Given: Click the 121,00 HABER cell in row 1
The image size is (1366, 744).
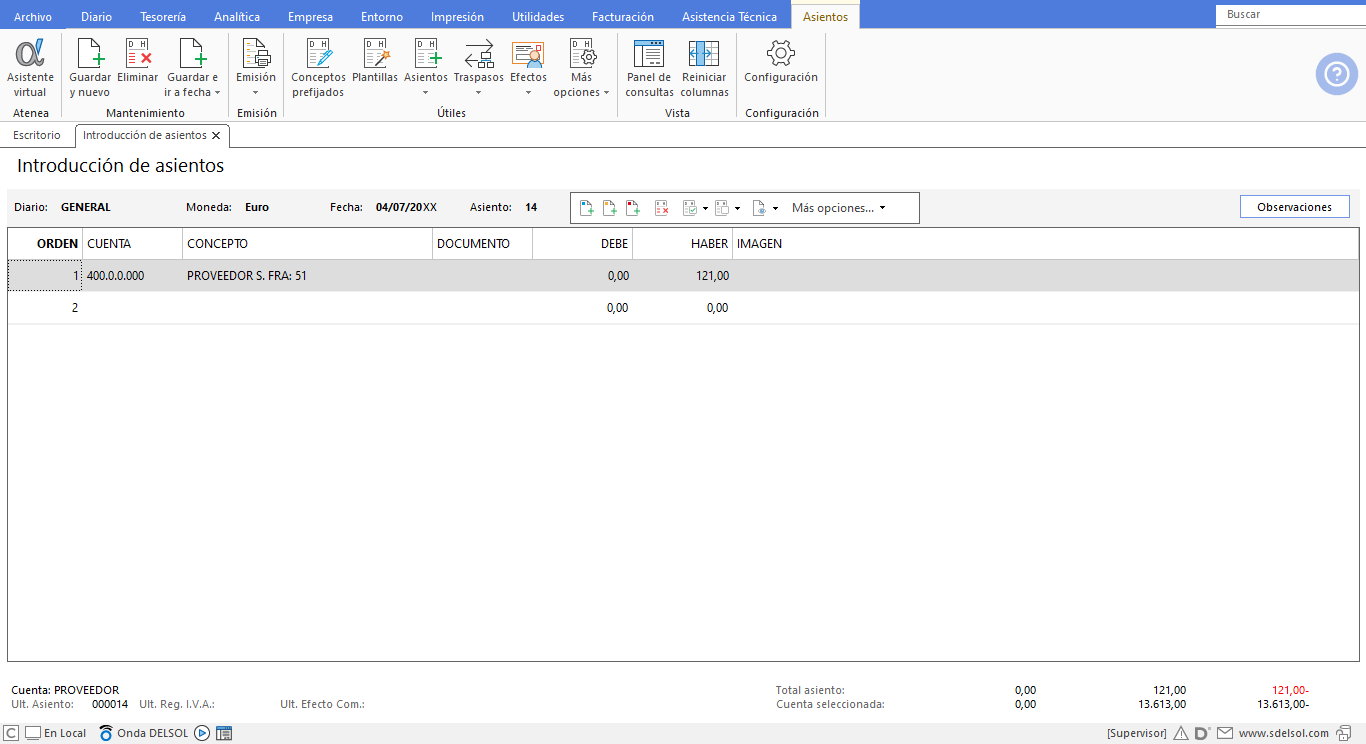Looking at the screenshot, I should point(682,276).
